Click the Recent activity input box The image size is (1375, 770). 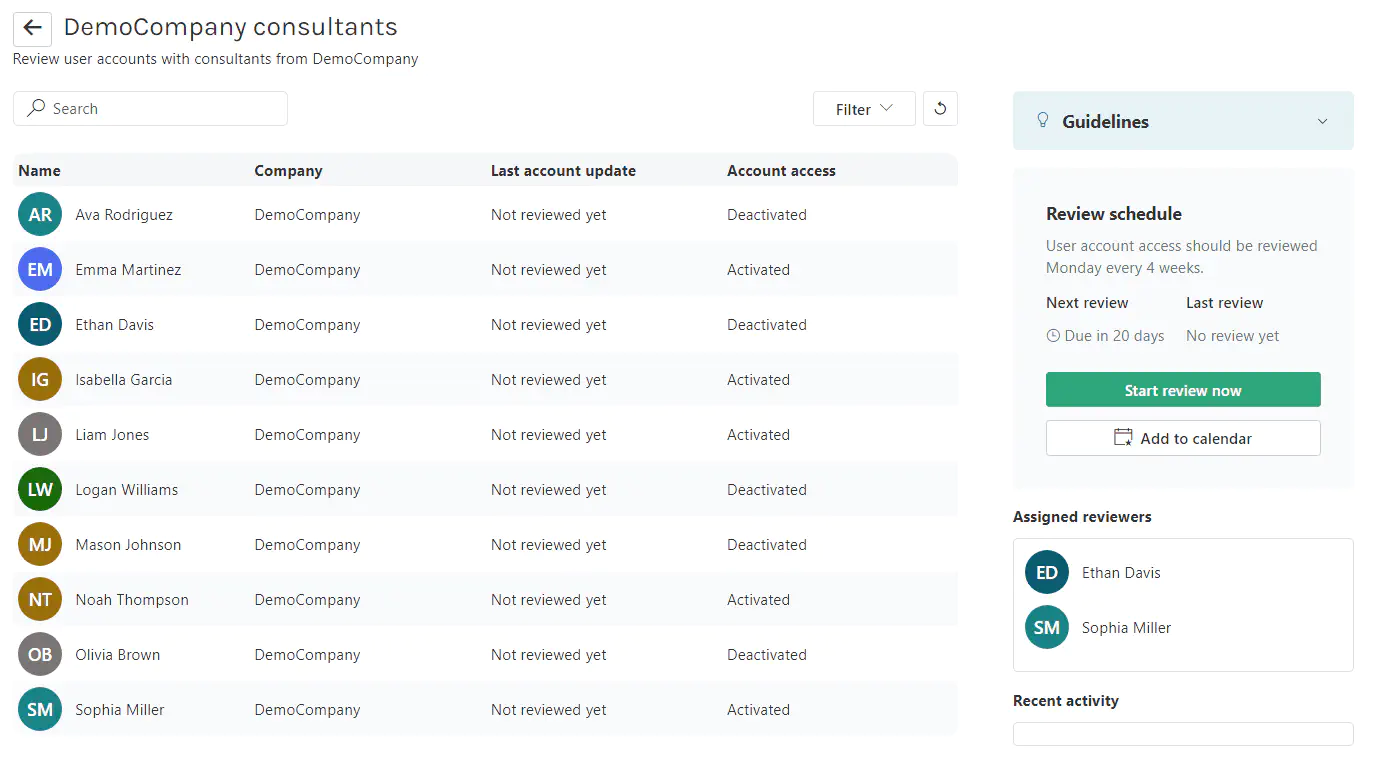click(1183, 733)
